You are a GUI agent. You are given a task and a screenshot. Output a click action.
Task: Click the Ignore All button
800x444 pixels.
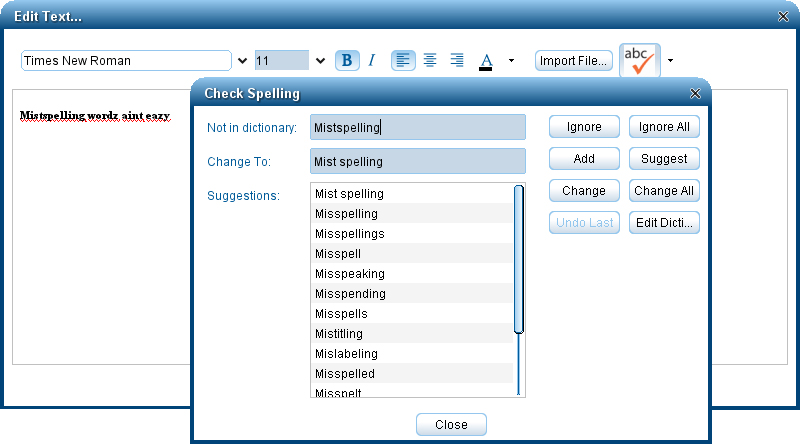coord(664,127)
